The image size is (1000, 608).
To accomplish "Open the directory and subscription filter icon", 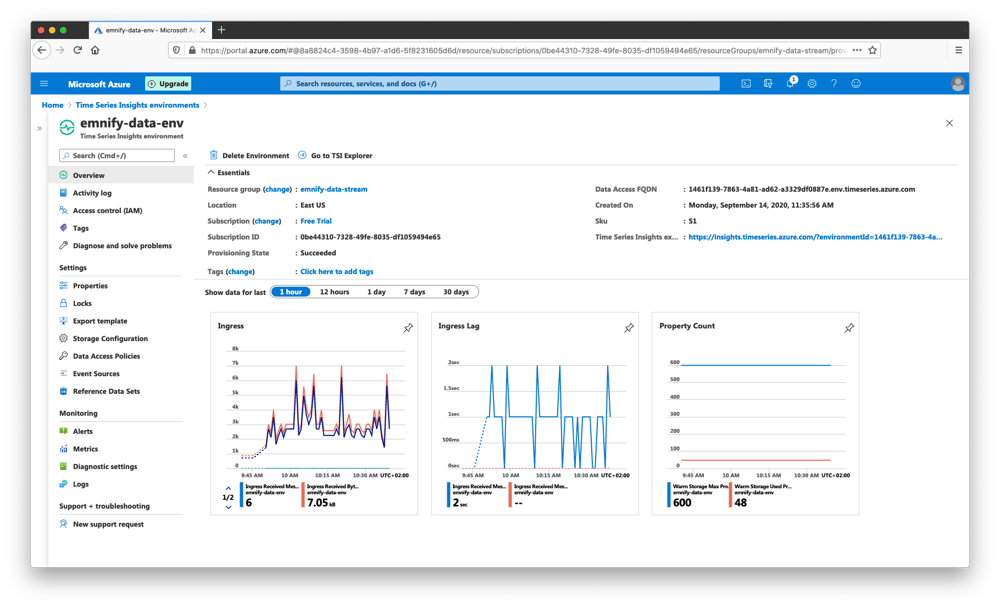I will [x=768, y=84].
